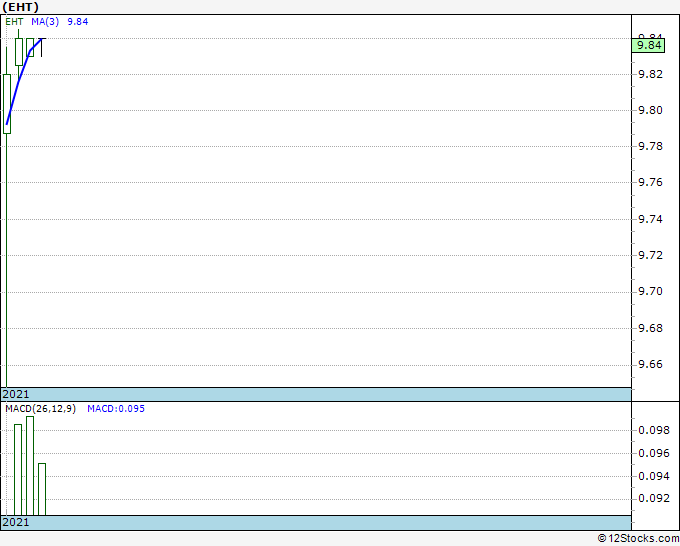Click the 2021 label under price chart

point(16,395)
